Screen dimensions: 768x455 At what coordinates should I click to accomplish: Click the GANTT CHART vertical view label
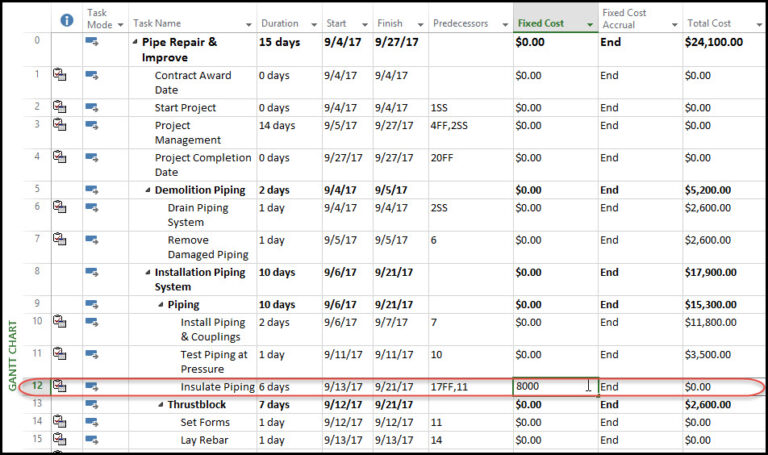(x=12, y=356)
